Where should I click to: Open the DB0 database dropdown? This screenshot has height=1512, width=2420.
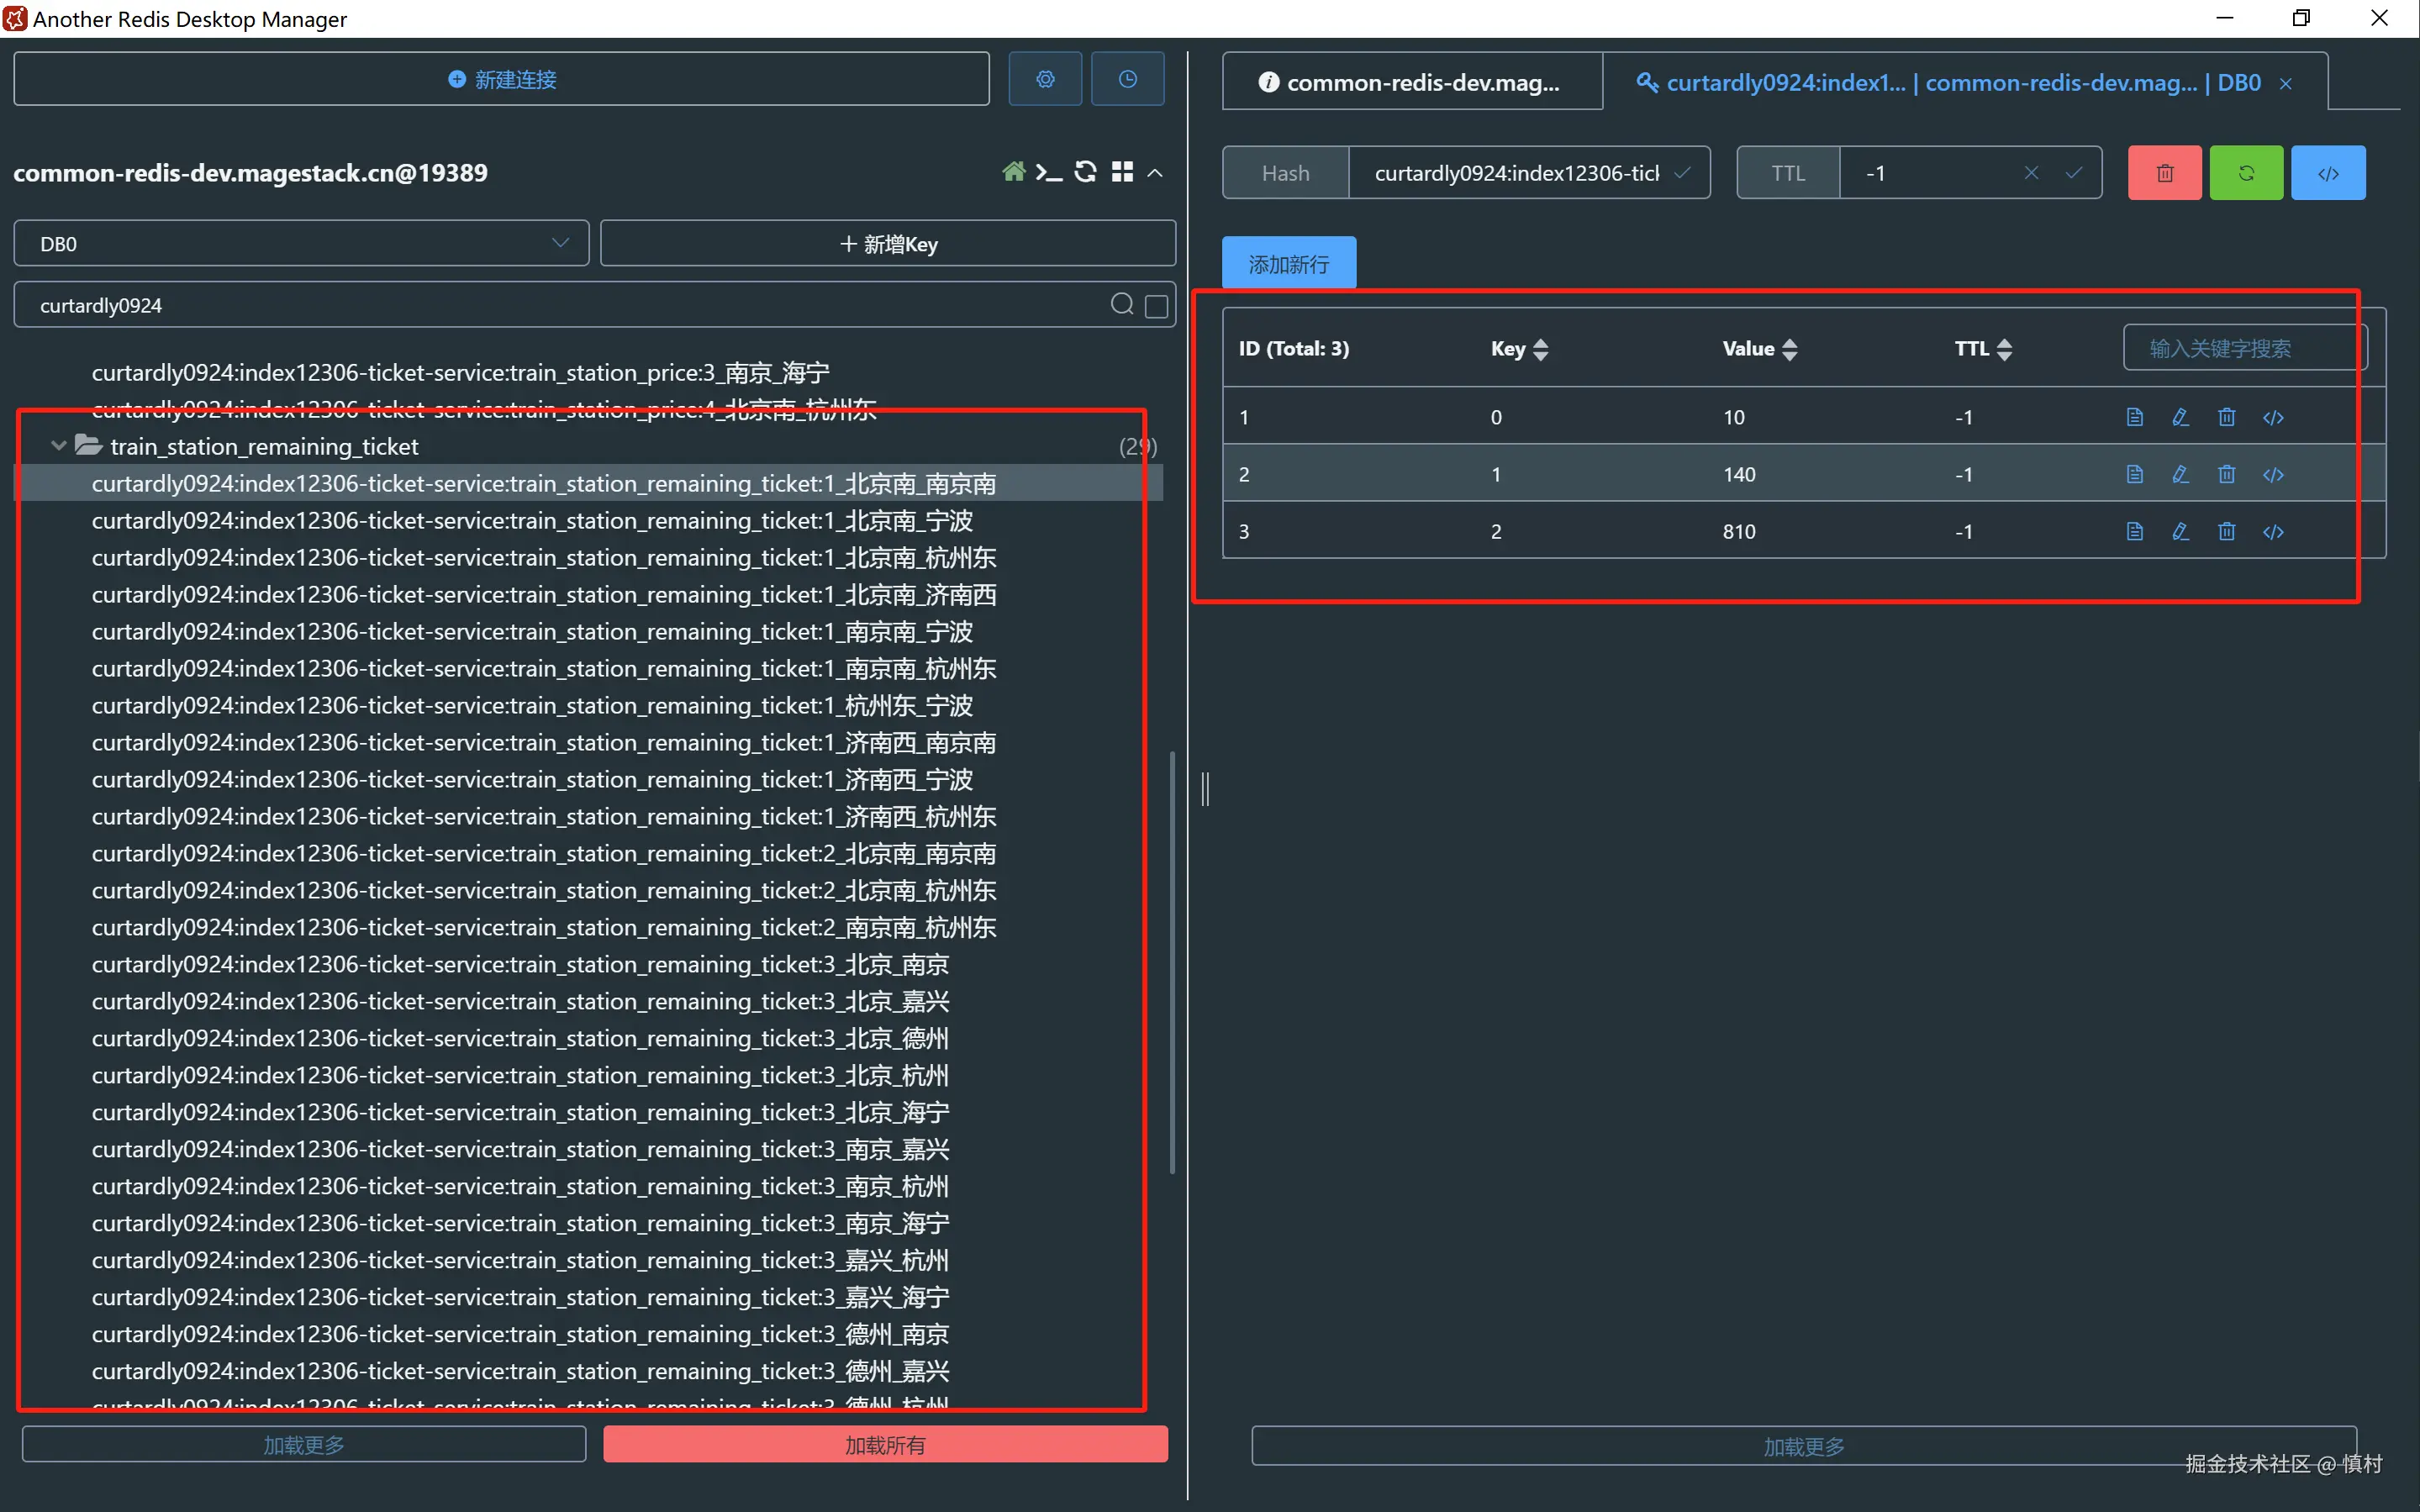(x=301, y=244)
